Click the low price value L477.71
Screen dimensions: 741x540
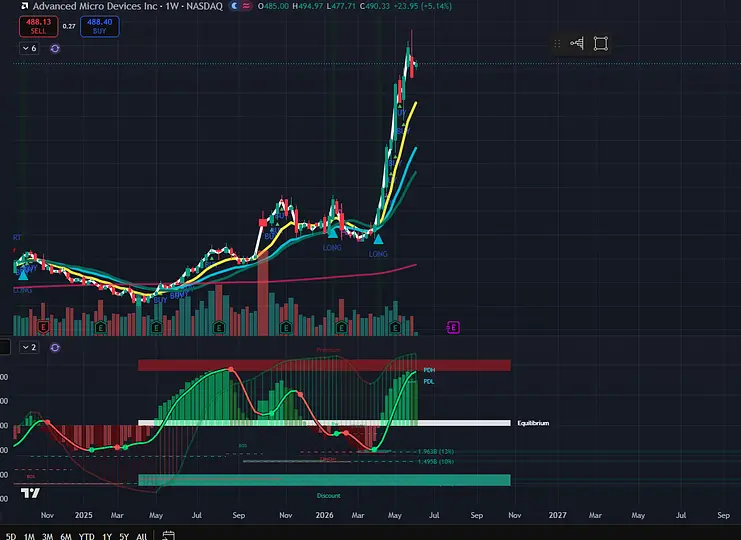(x=342, y=6)
